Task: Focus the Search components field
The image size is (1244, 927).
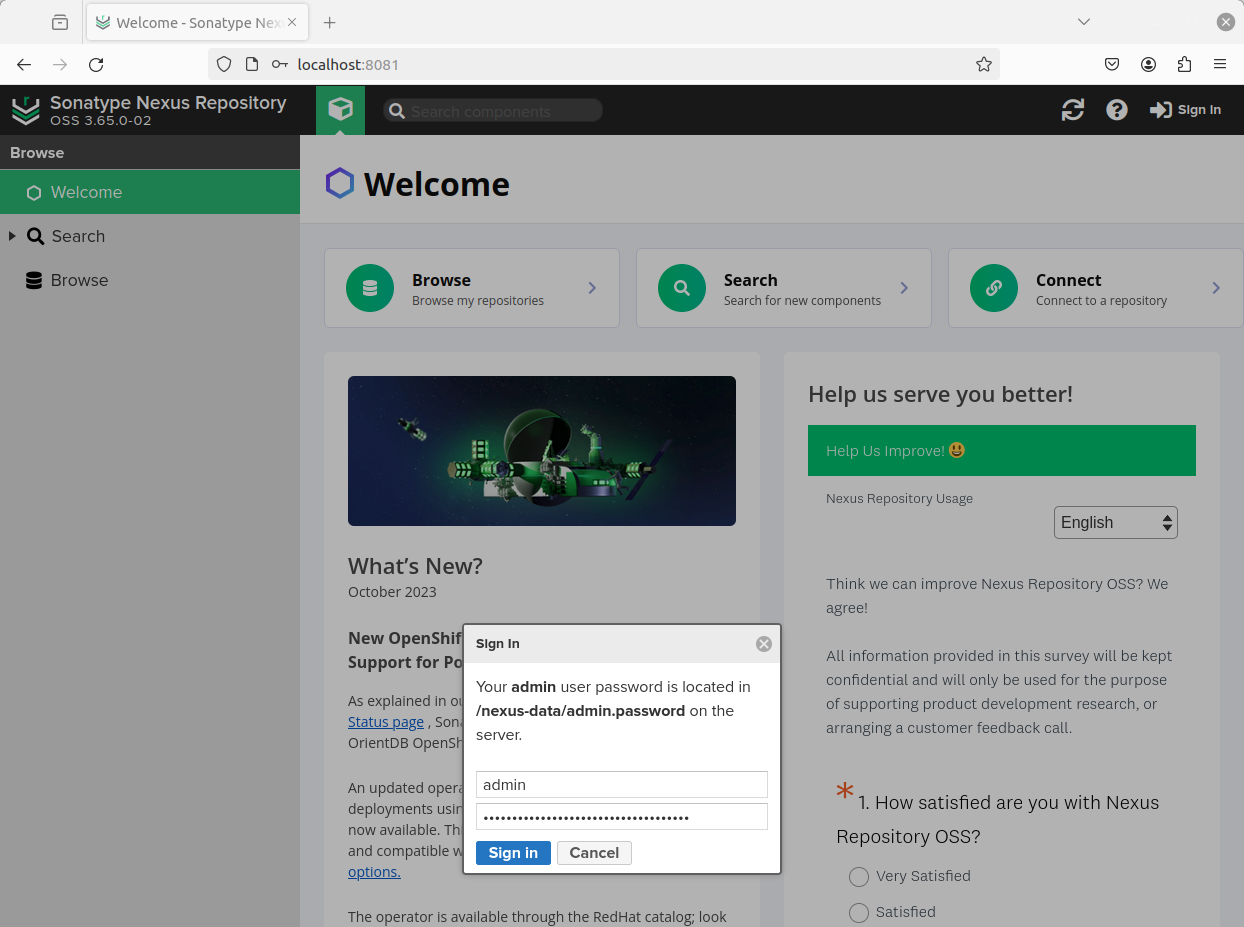Action: [x=493, y=111]
